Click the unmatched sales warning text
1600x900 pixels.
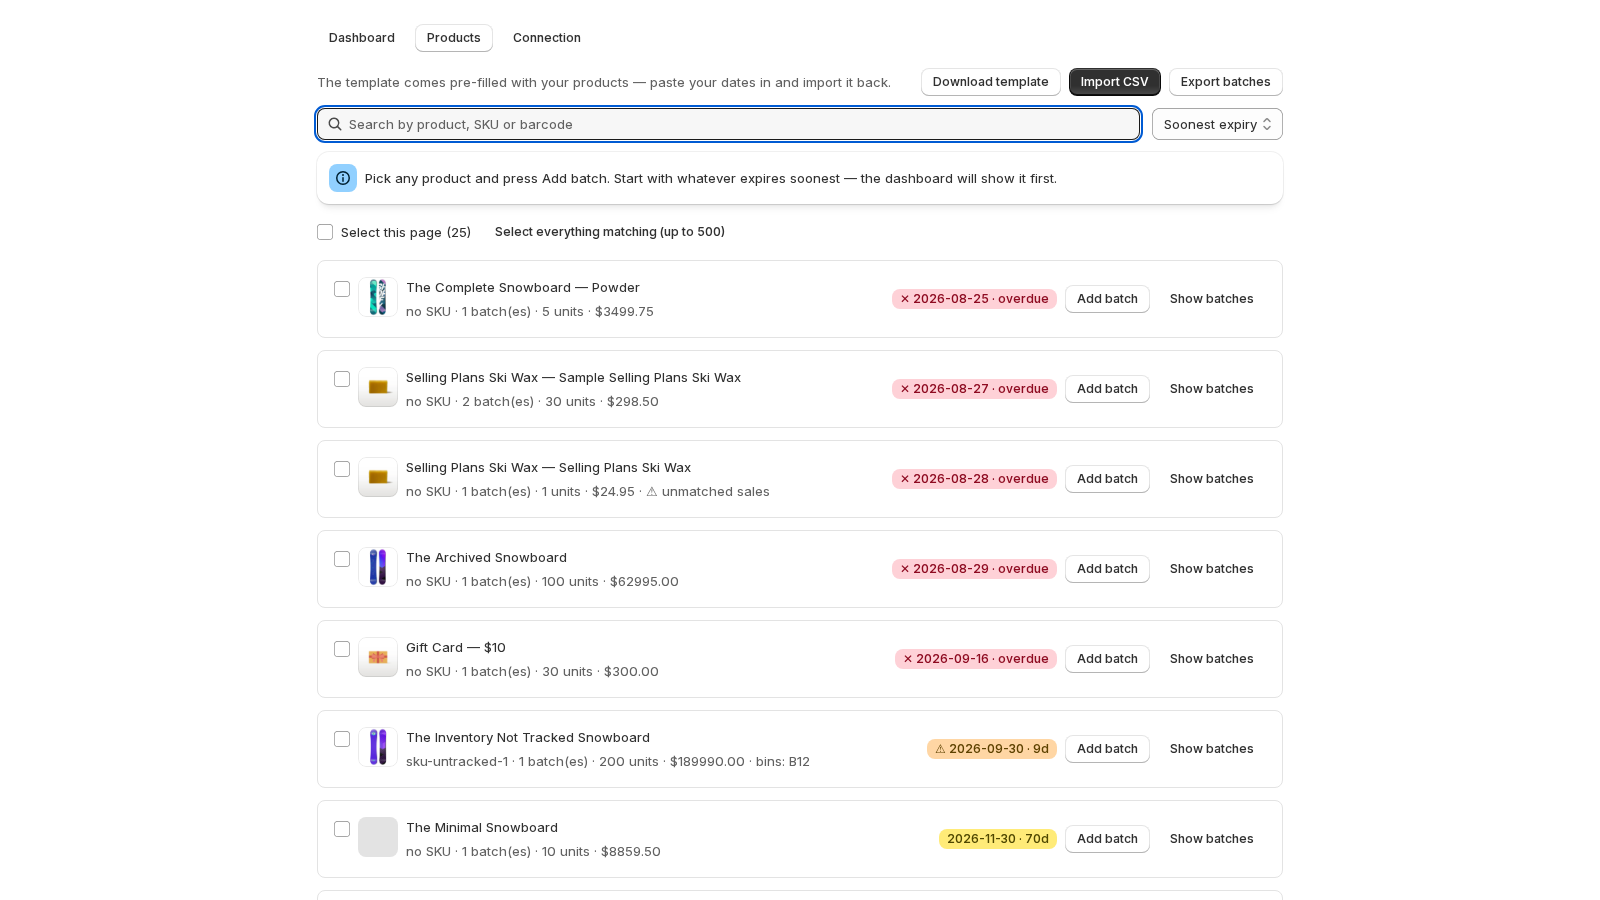click(708, 492)
